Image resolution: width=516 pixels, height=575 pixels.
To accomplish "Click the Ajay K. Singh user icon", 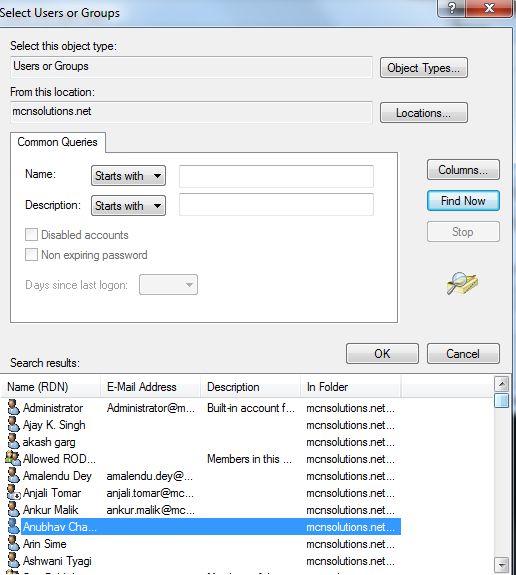I will coord(14,425).
